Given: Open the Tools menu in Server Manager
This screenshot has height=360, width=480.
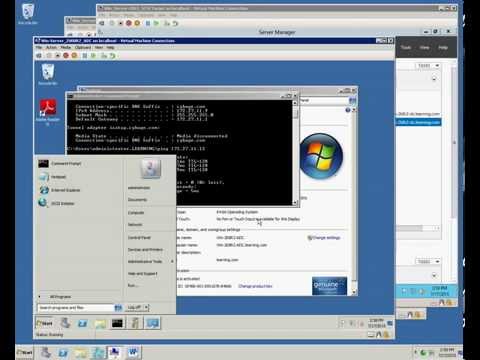Looking at the screenshot, I should 406,47.
